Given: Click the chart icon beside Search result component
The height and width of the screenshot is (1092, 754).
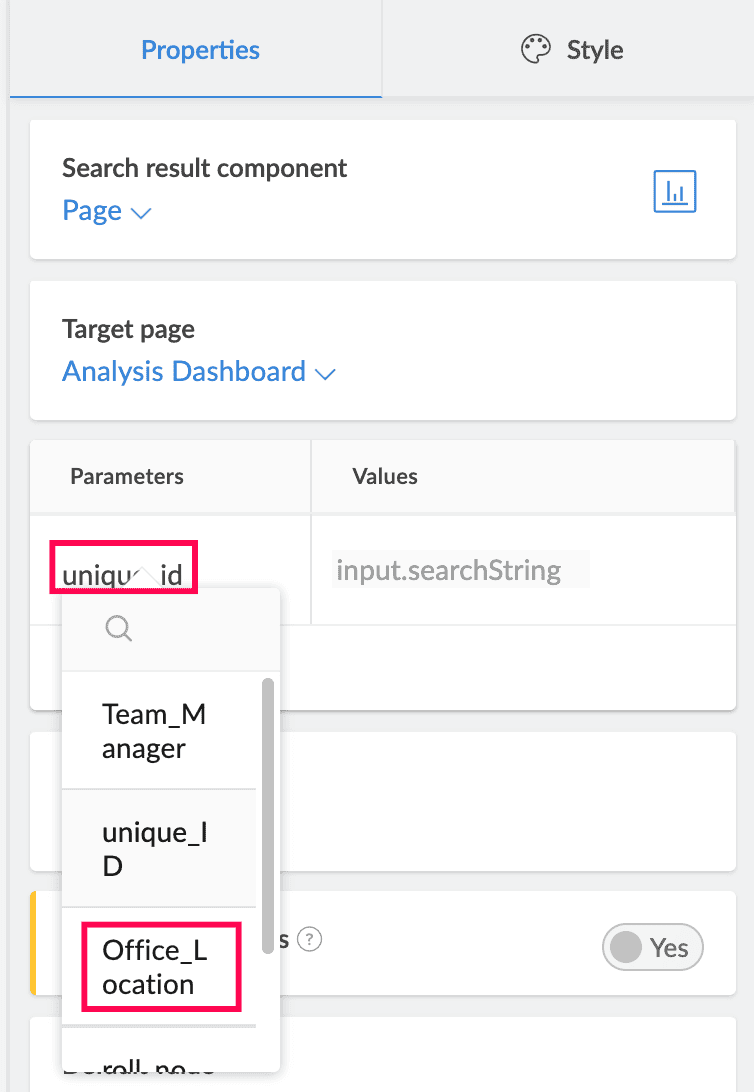Looking at the screenshot, I should [674, 191].
